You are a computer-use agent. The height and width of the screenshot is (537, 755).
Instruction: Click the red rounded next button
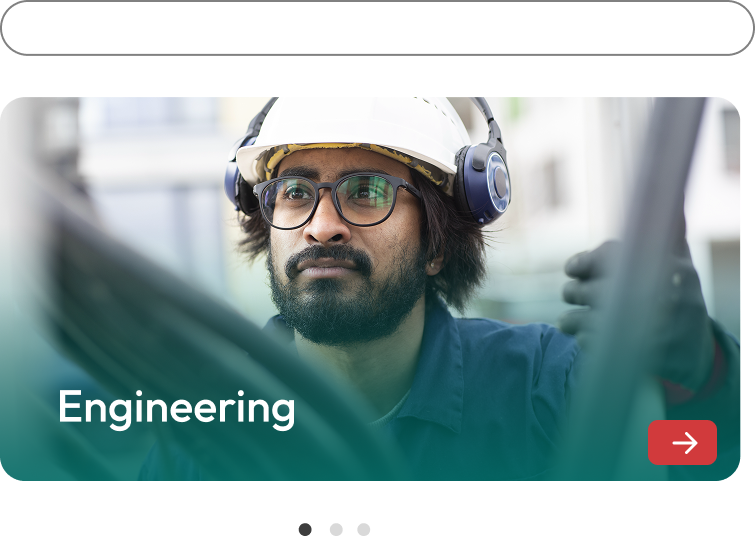682,442
